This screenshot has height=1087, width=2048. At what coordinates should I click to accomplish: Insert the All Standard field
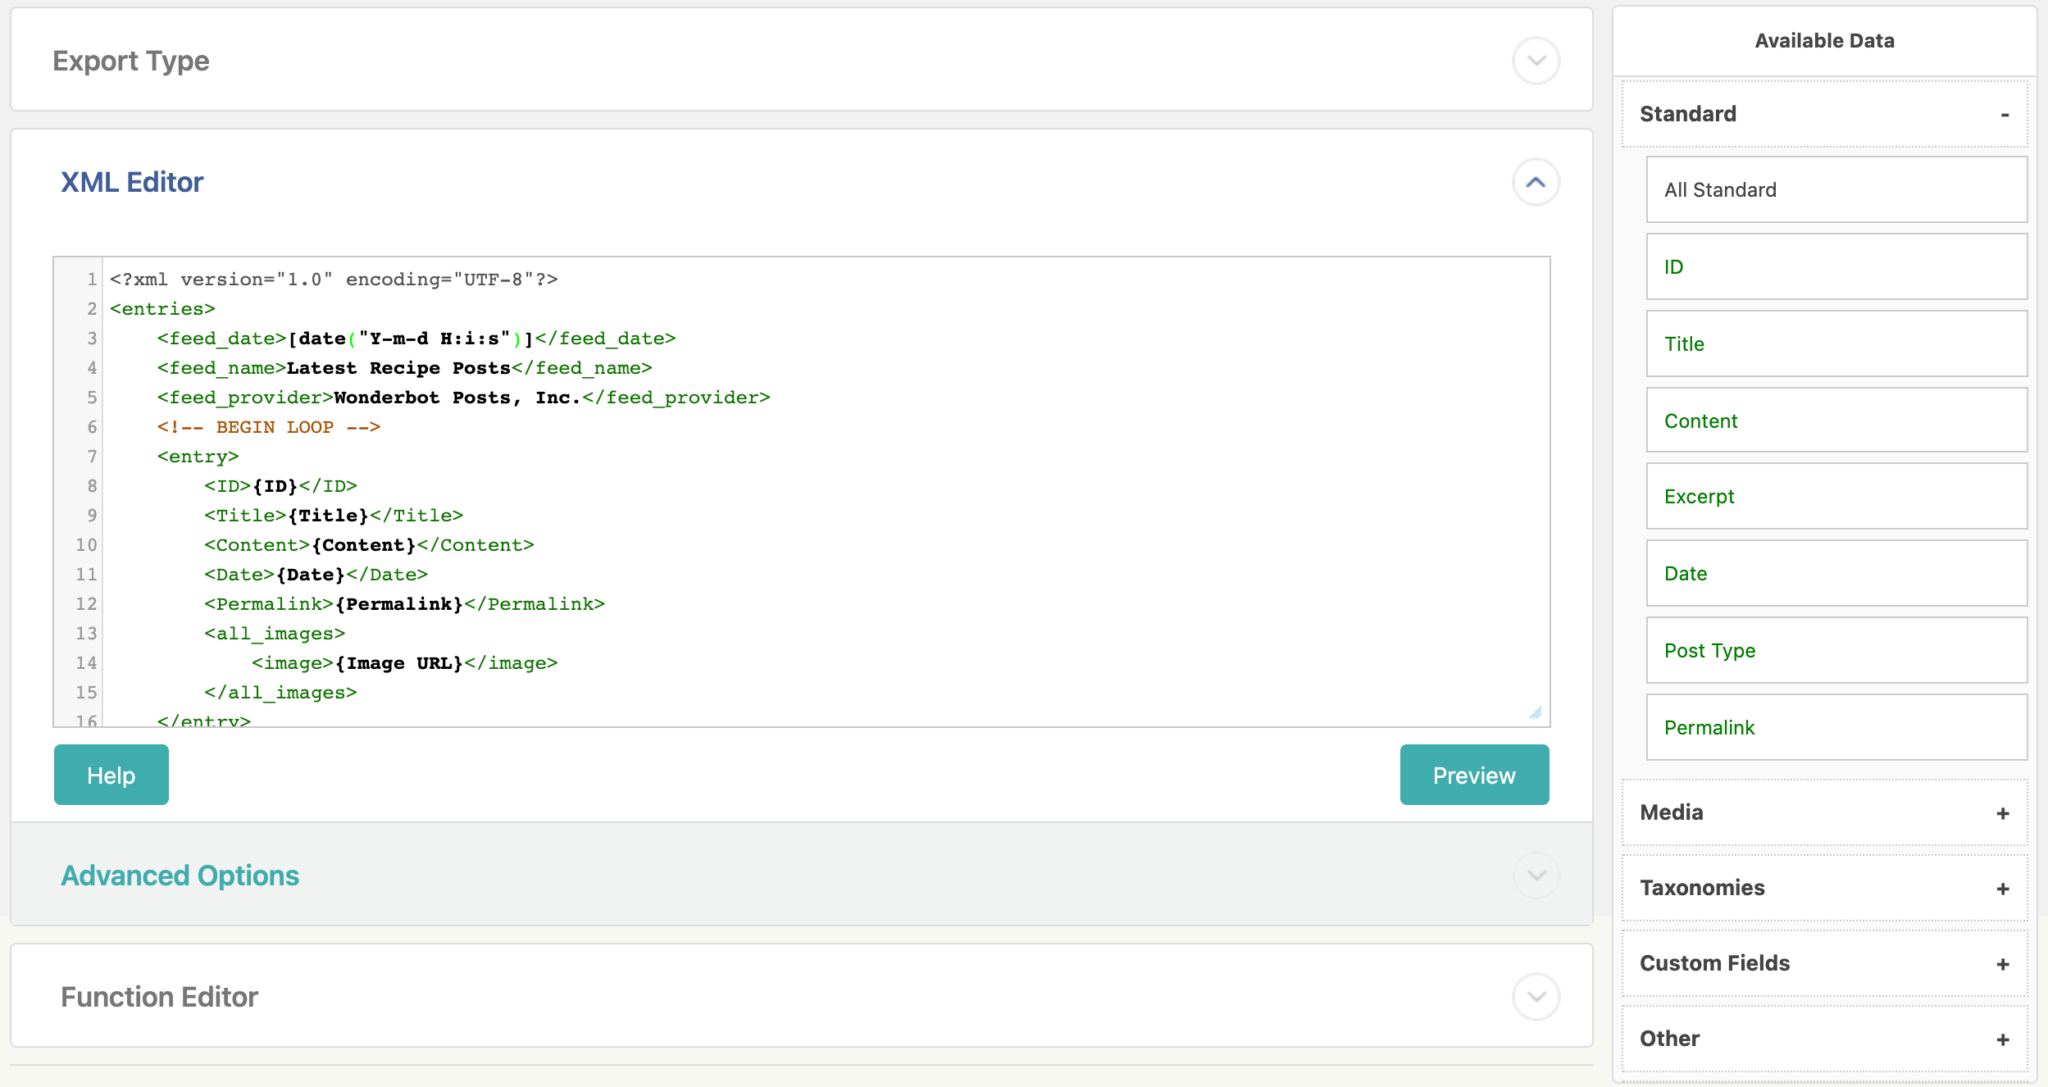point(1836,190)
